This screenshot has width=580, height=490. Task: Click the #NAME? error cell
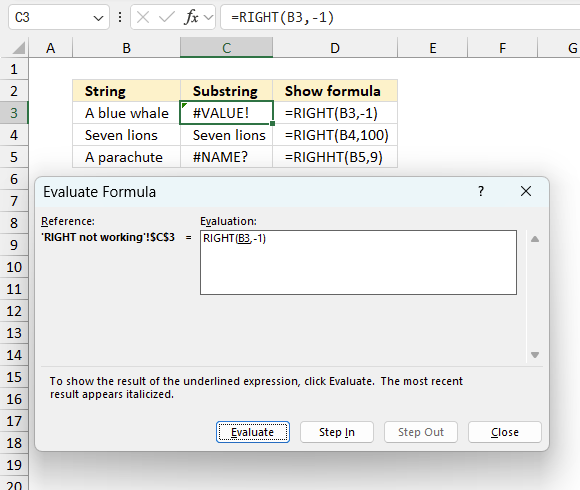pyautogui.click(x=226, y=157)
